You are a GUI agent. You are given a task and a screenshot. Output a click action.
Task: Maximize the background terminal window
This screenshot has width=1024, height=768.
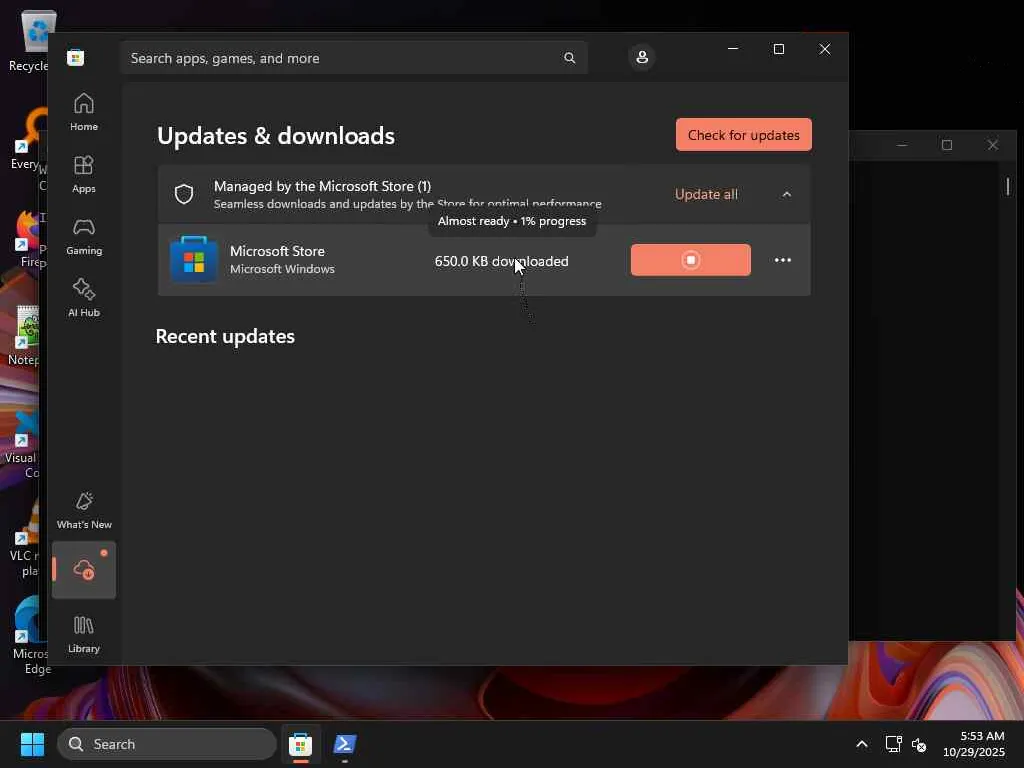[947, 145]
